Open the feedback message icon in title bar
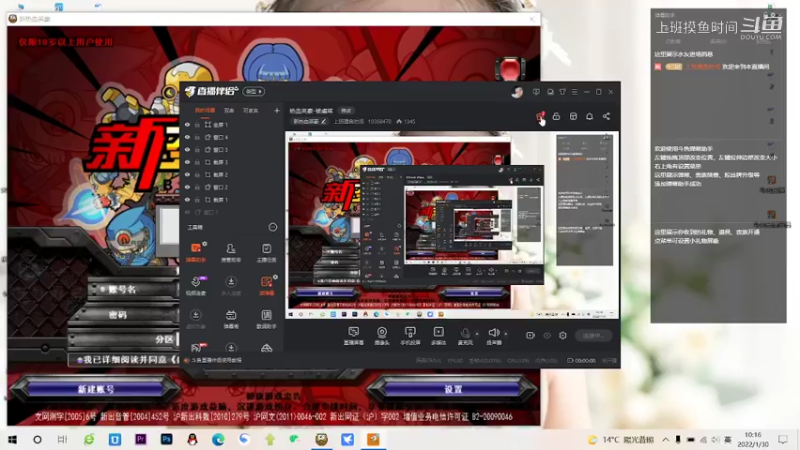The height and width of the screenshot is (450, 800). [536, 92]
